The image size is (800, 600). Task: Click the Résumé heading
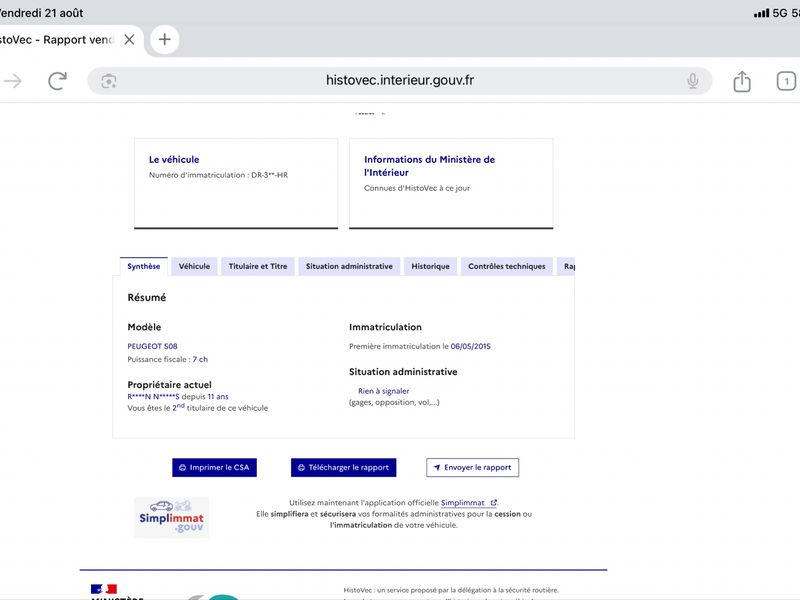[146, 297]
